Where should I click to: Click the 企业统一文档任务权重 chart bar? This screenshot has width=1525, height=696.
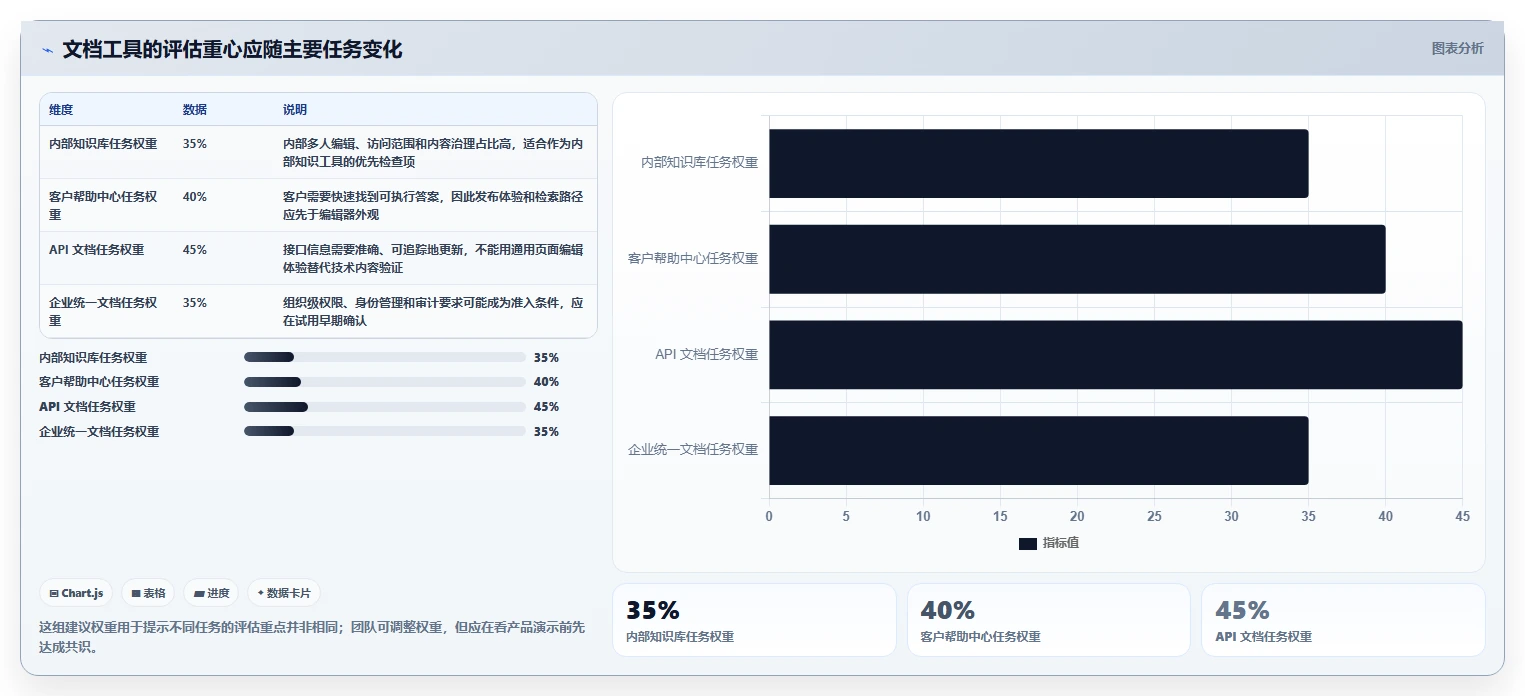pyautogui.click(x=1038, y=451)
